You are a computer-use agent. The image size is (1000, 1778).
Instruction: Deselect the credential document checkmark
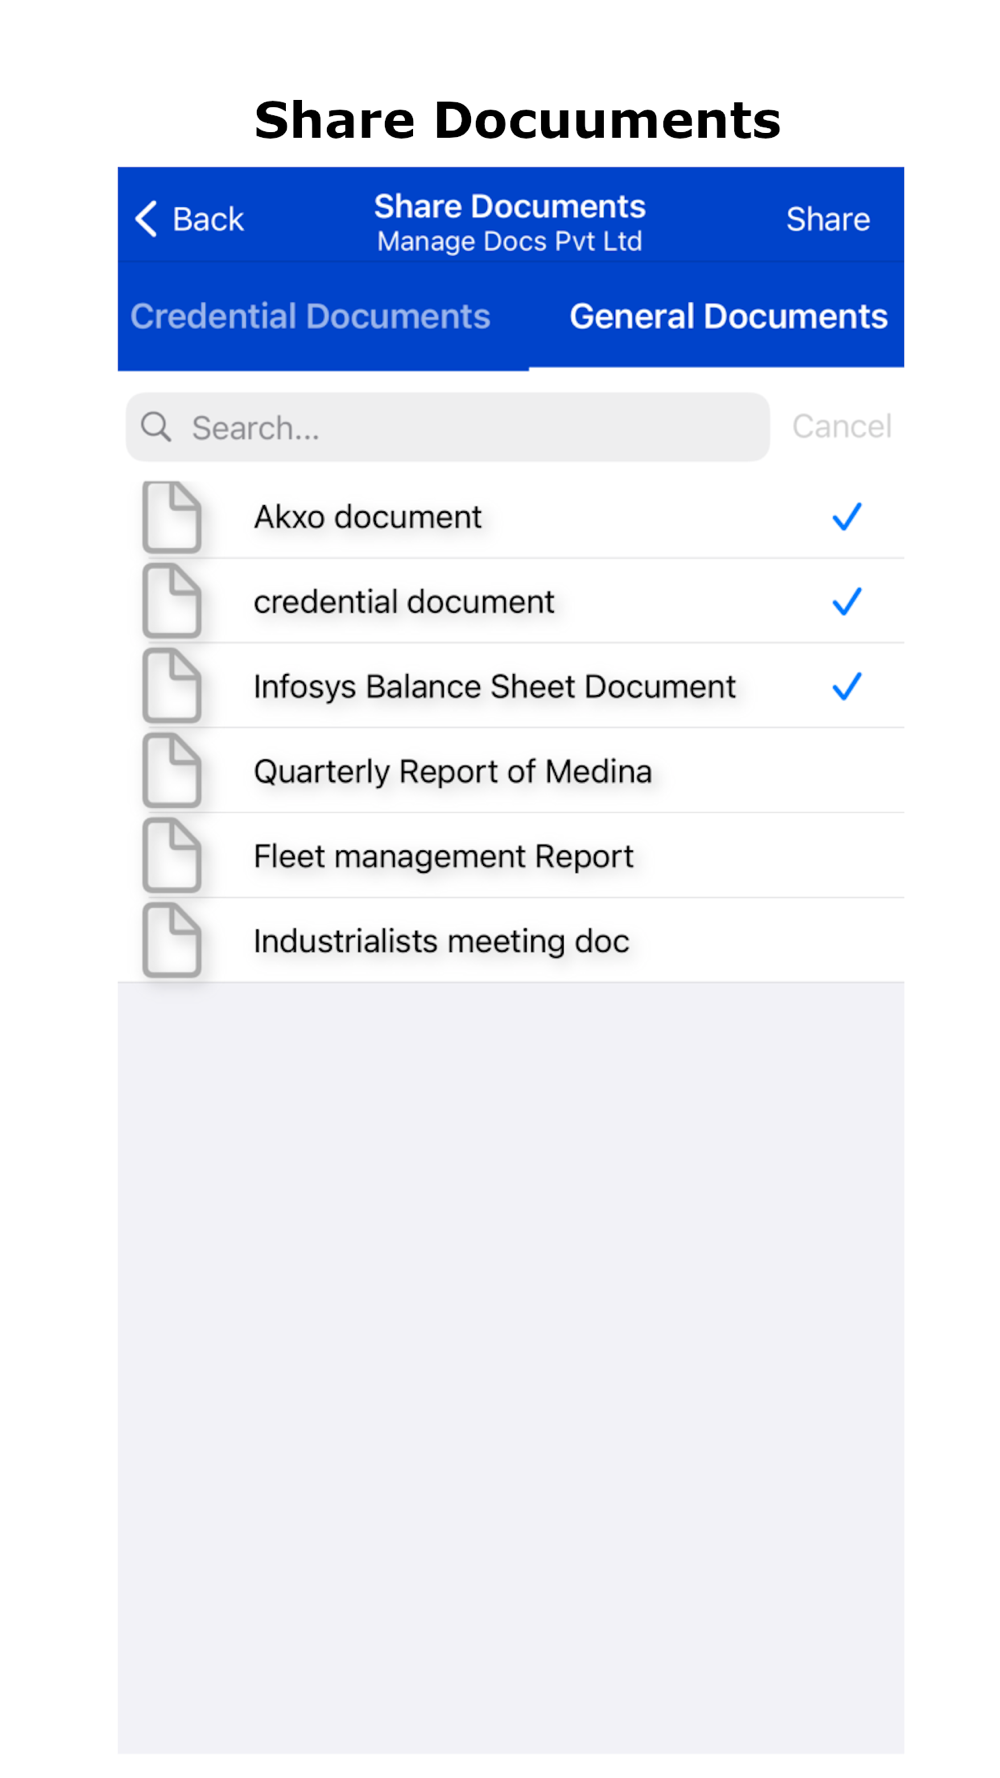[847, 602]
